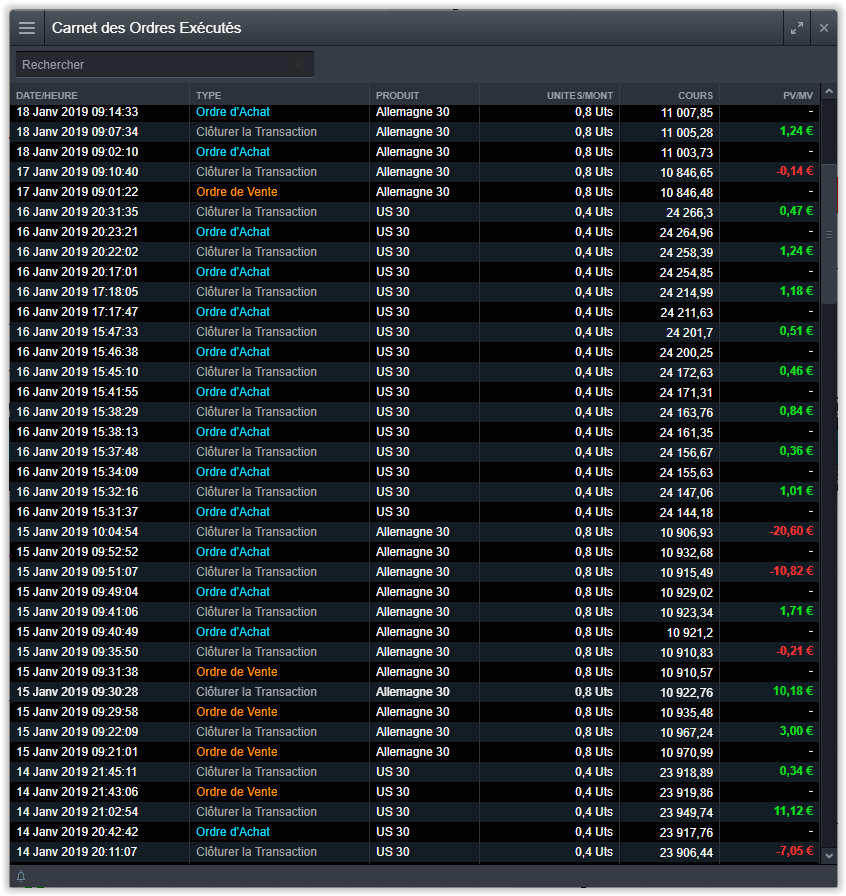This screenshot has width=846, height=896.
Task: Click date 15 Janv 2019 09:49:04
Action: click(x=77, y=592)
